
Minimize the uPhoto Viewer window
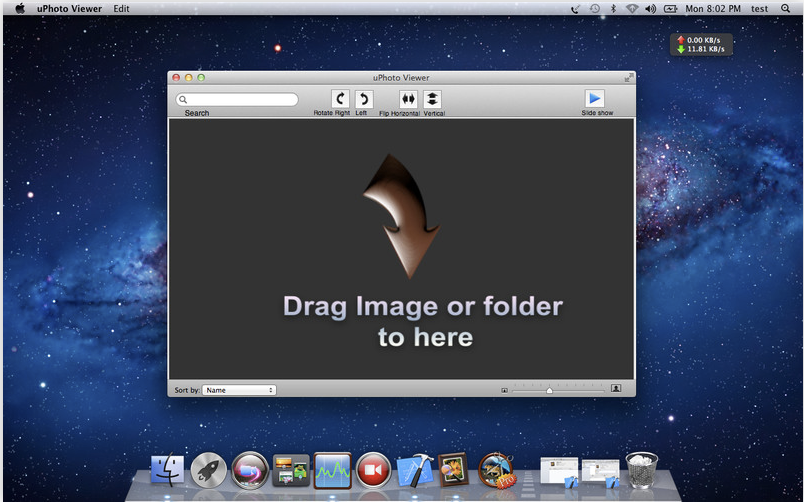point(188,77)
